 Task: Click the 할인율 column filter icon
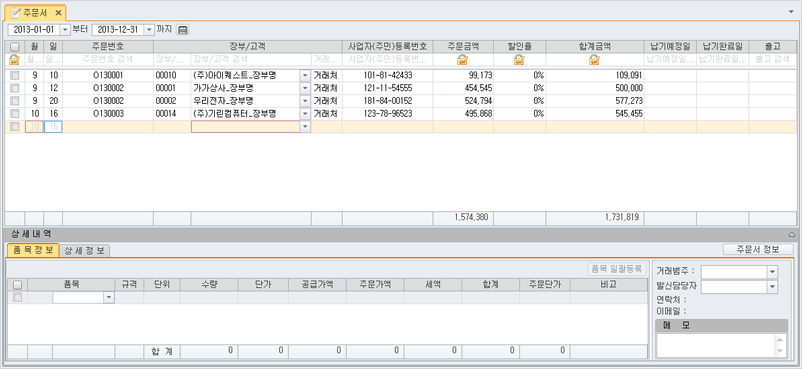click(x=519, y=60)
